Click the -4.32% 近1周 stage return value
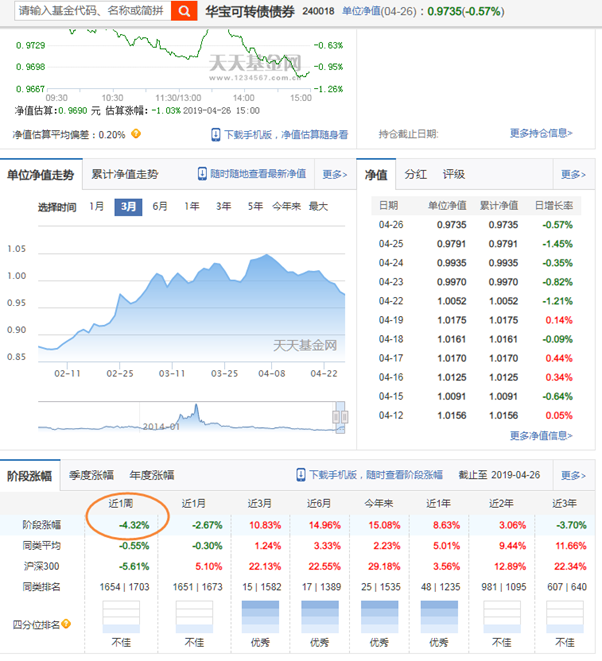Screen dimensions: 602x661 coord(134,525)
